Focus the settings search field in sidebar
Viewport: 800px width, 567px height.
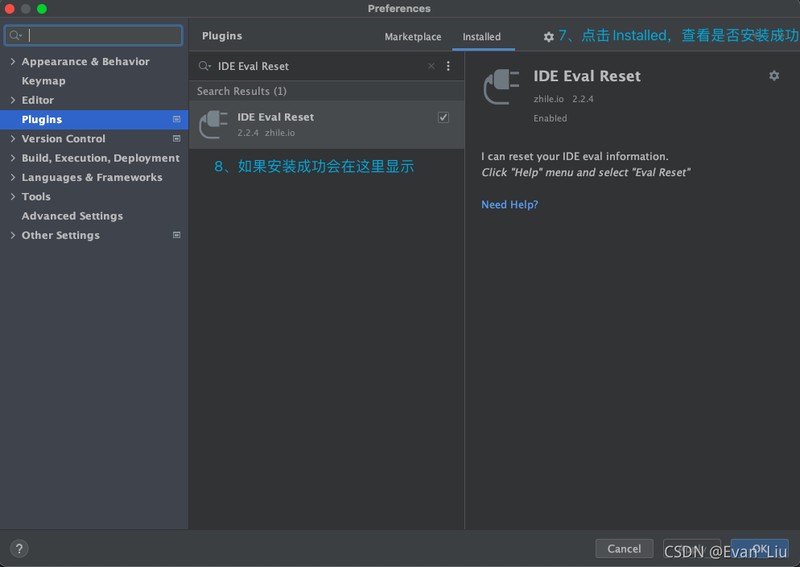click(x=100, y=36)
